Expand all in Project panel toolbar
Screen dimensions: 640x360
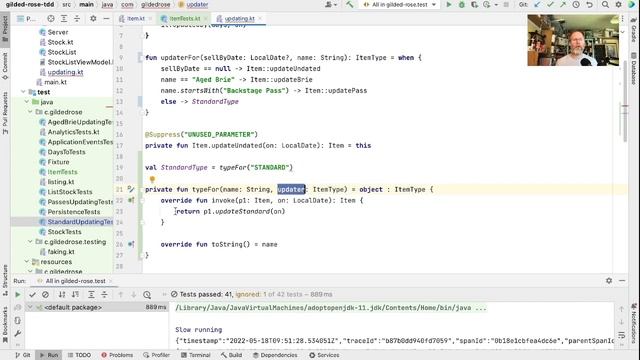coord(64,18)
